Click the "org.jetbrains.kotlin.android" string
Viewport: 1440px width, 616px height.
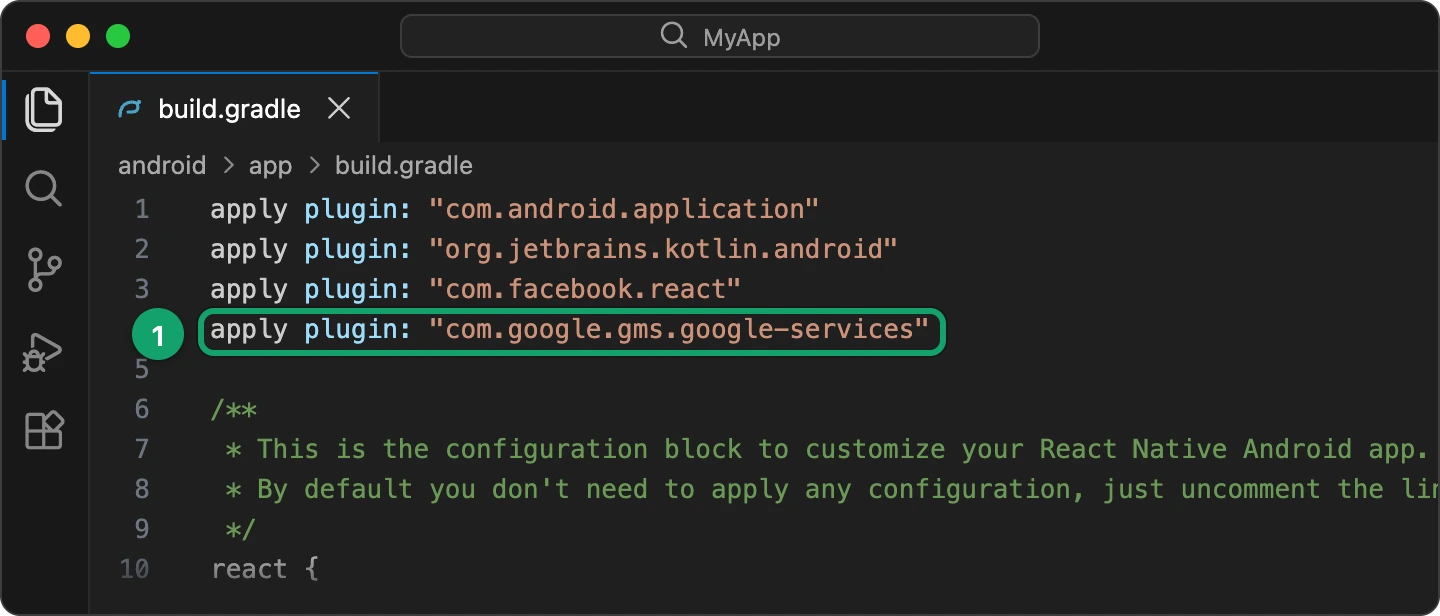click(663, 249)
